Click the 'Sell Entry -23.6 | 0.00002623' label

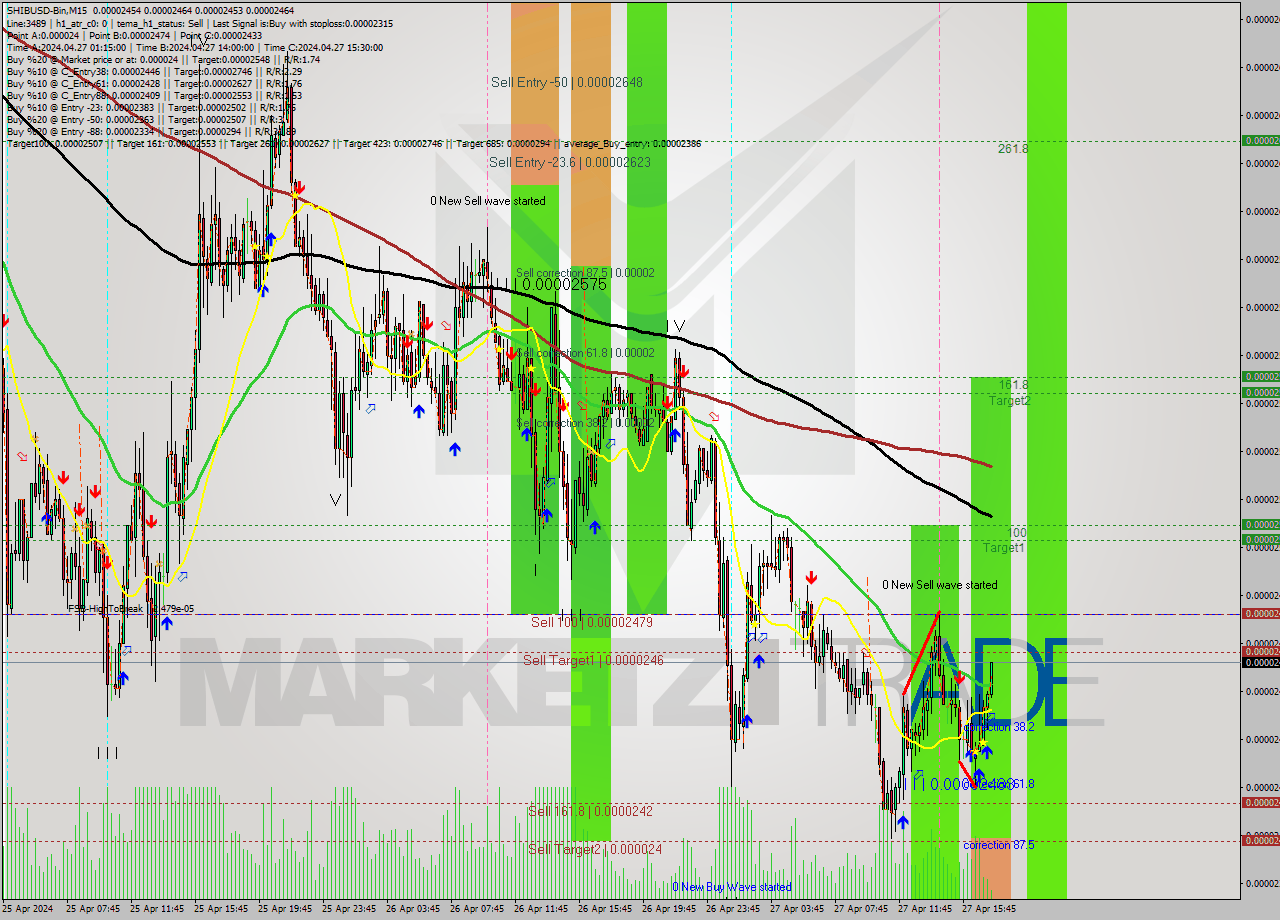pos(569,161)
